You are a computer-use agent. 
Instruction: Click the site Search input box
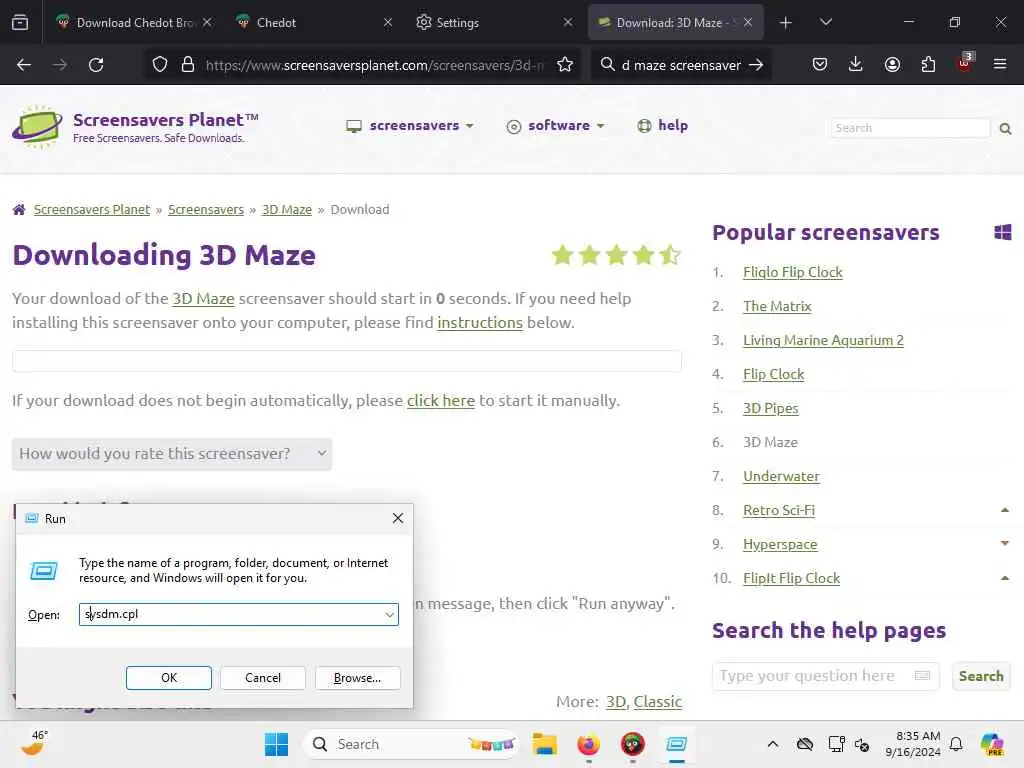coord(911,128)
